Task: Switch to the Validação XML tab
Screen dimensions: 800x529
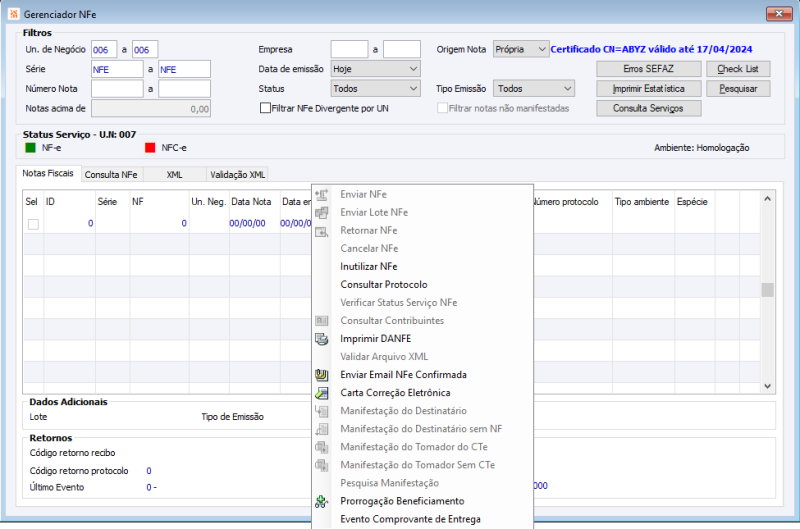Action: click(x=237, y=174)
